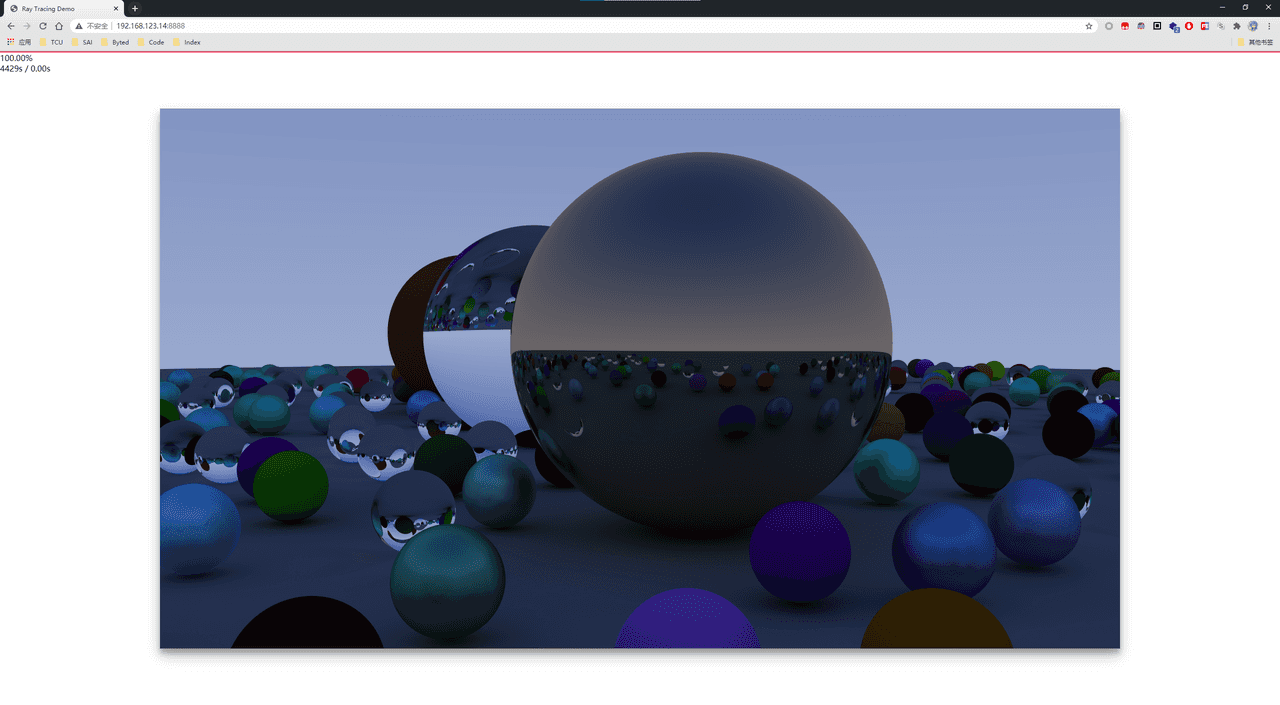Click the user profile avatar icon

click(x=1253, y=26)
